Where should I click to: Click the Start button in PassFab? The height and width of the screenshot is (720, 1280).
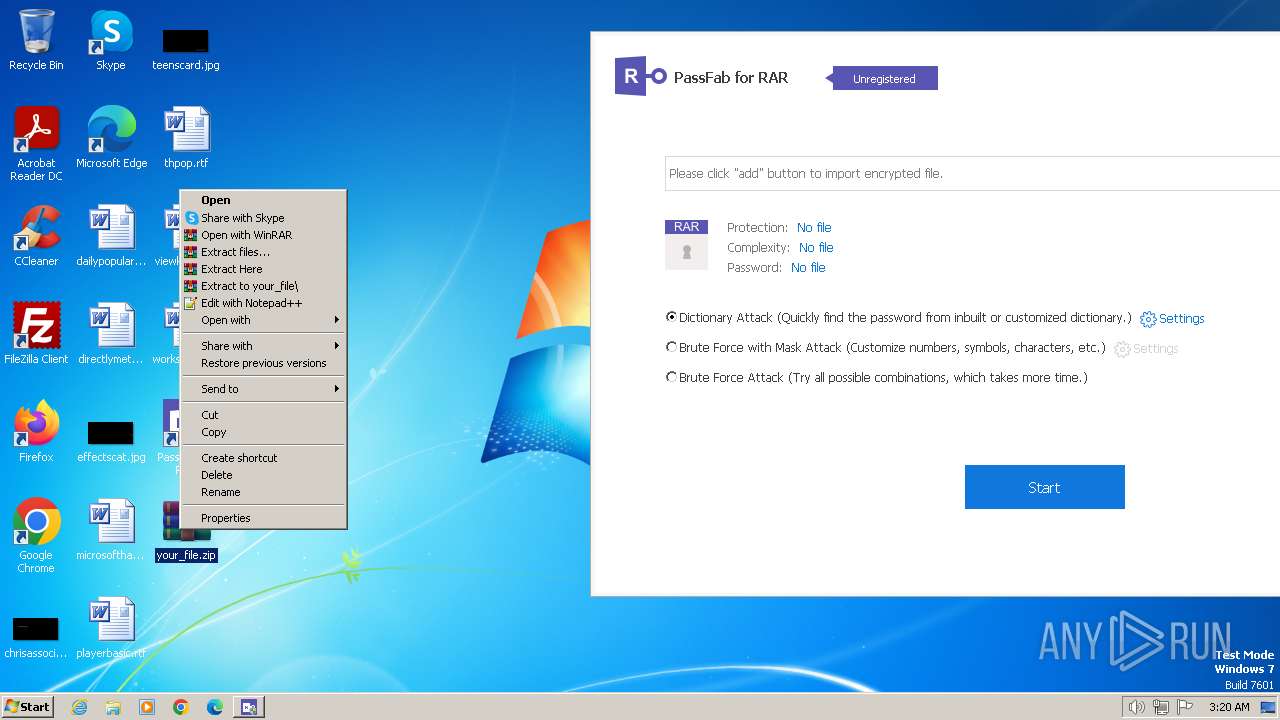pyautogui.click(x=1044, y=487)
